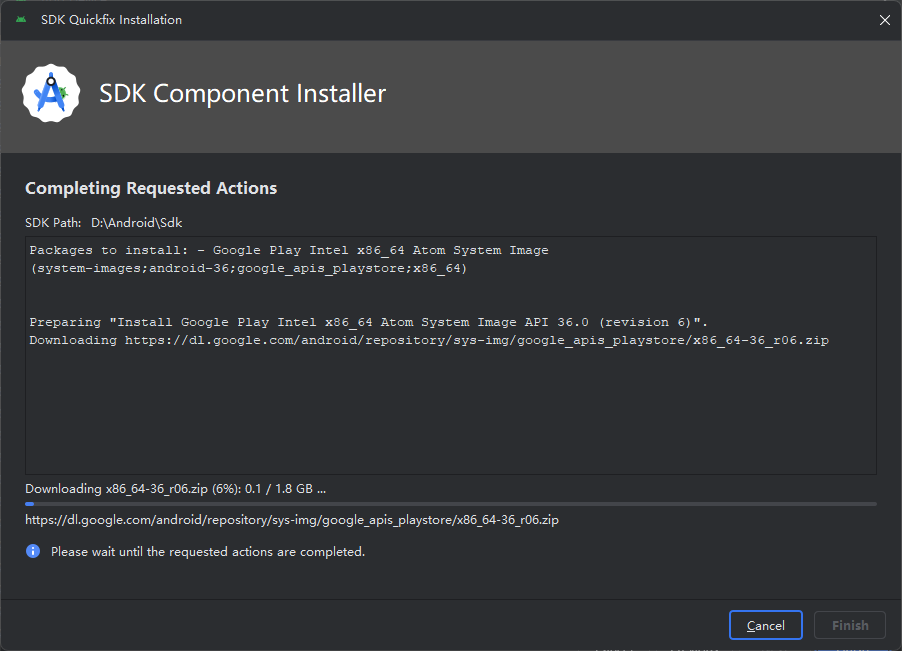Select the D:\Android\Sdk path text
The image size is (902, 651).
(x=137, y=222)
